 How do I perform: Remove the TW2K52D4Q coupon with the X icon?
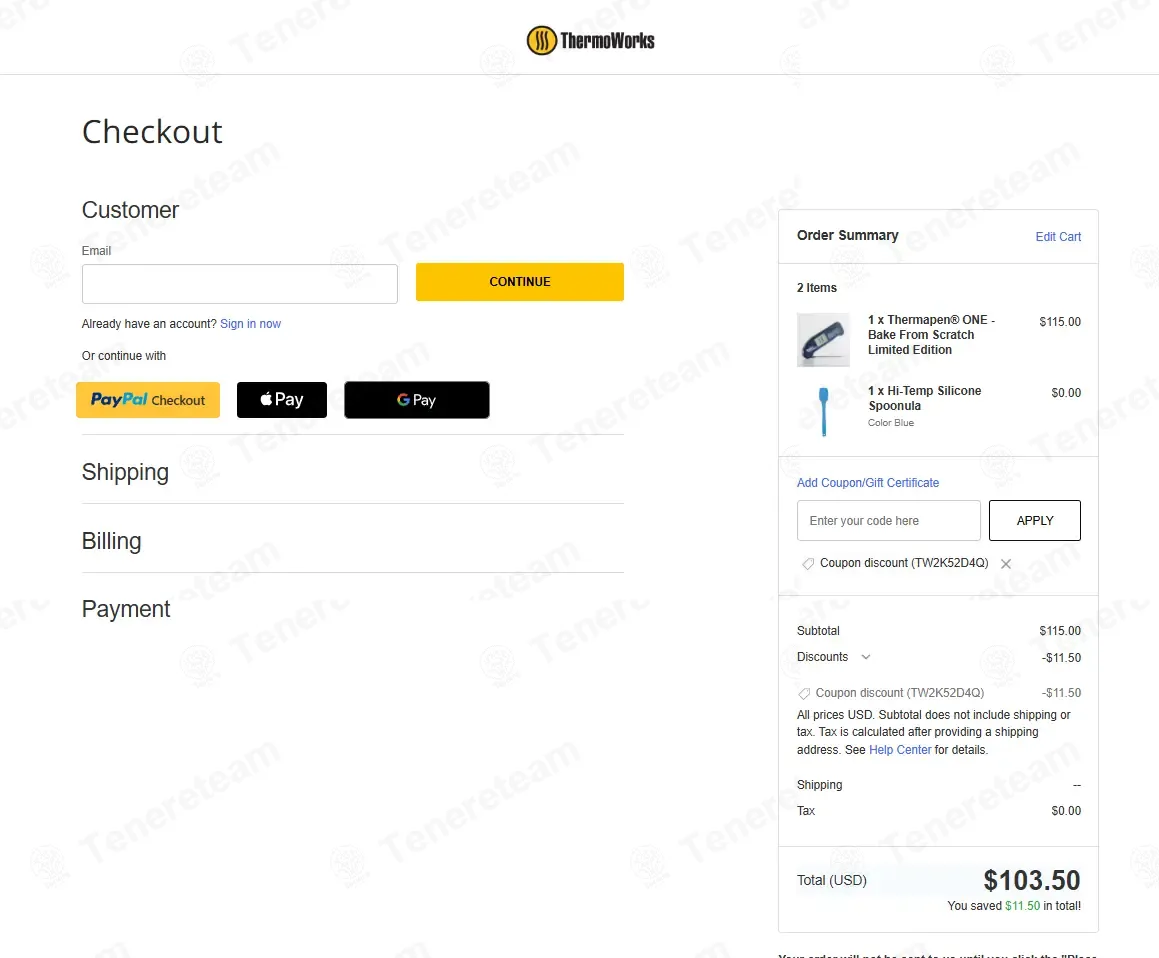[x=1005, y=563]
